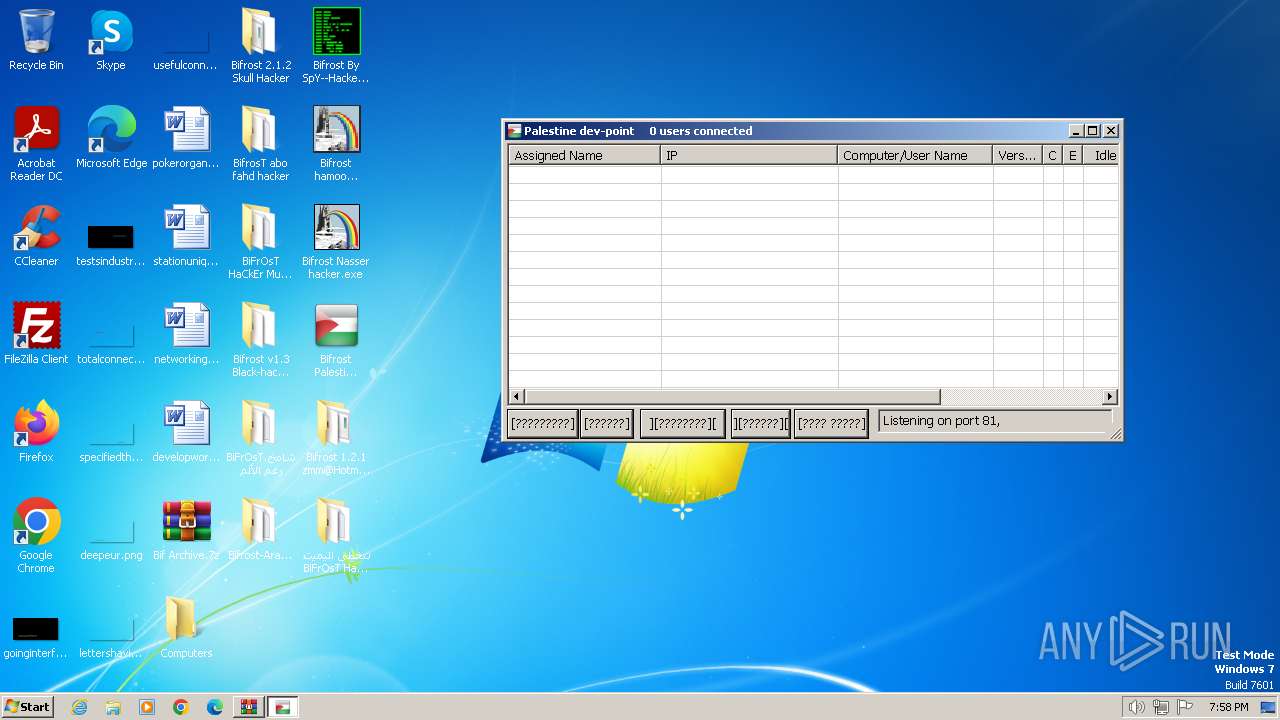Select the Bif Archive.7z WinRAR file
Viewport: 1280px width, 720px height.
(x=186, y=530)
